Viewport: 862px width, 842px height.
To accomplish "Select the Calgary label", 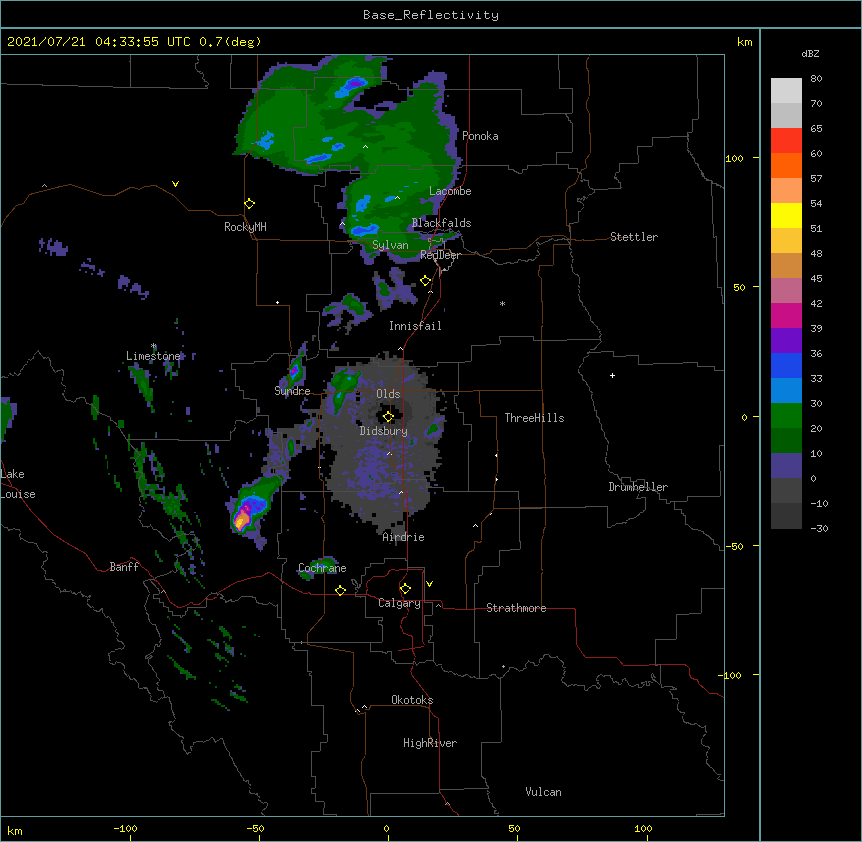I will [x=399, y=603].
